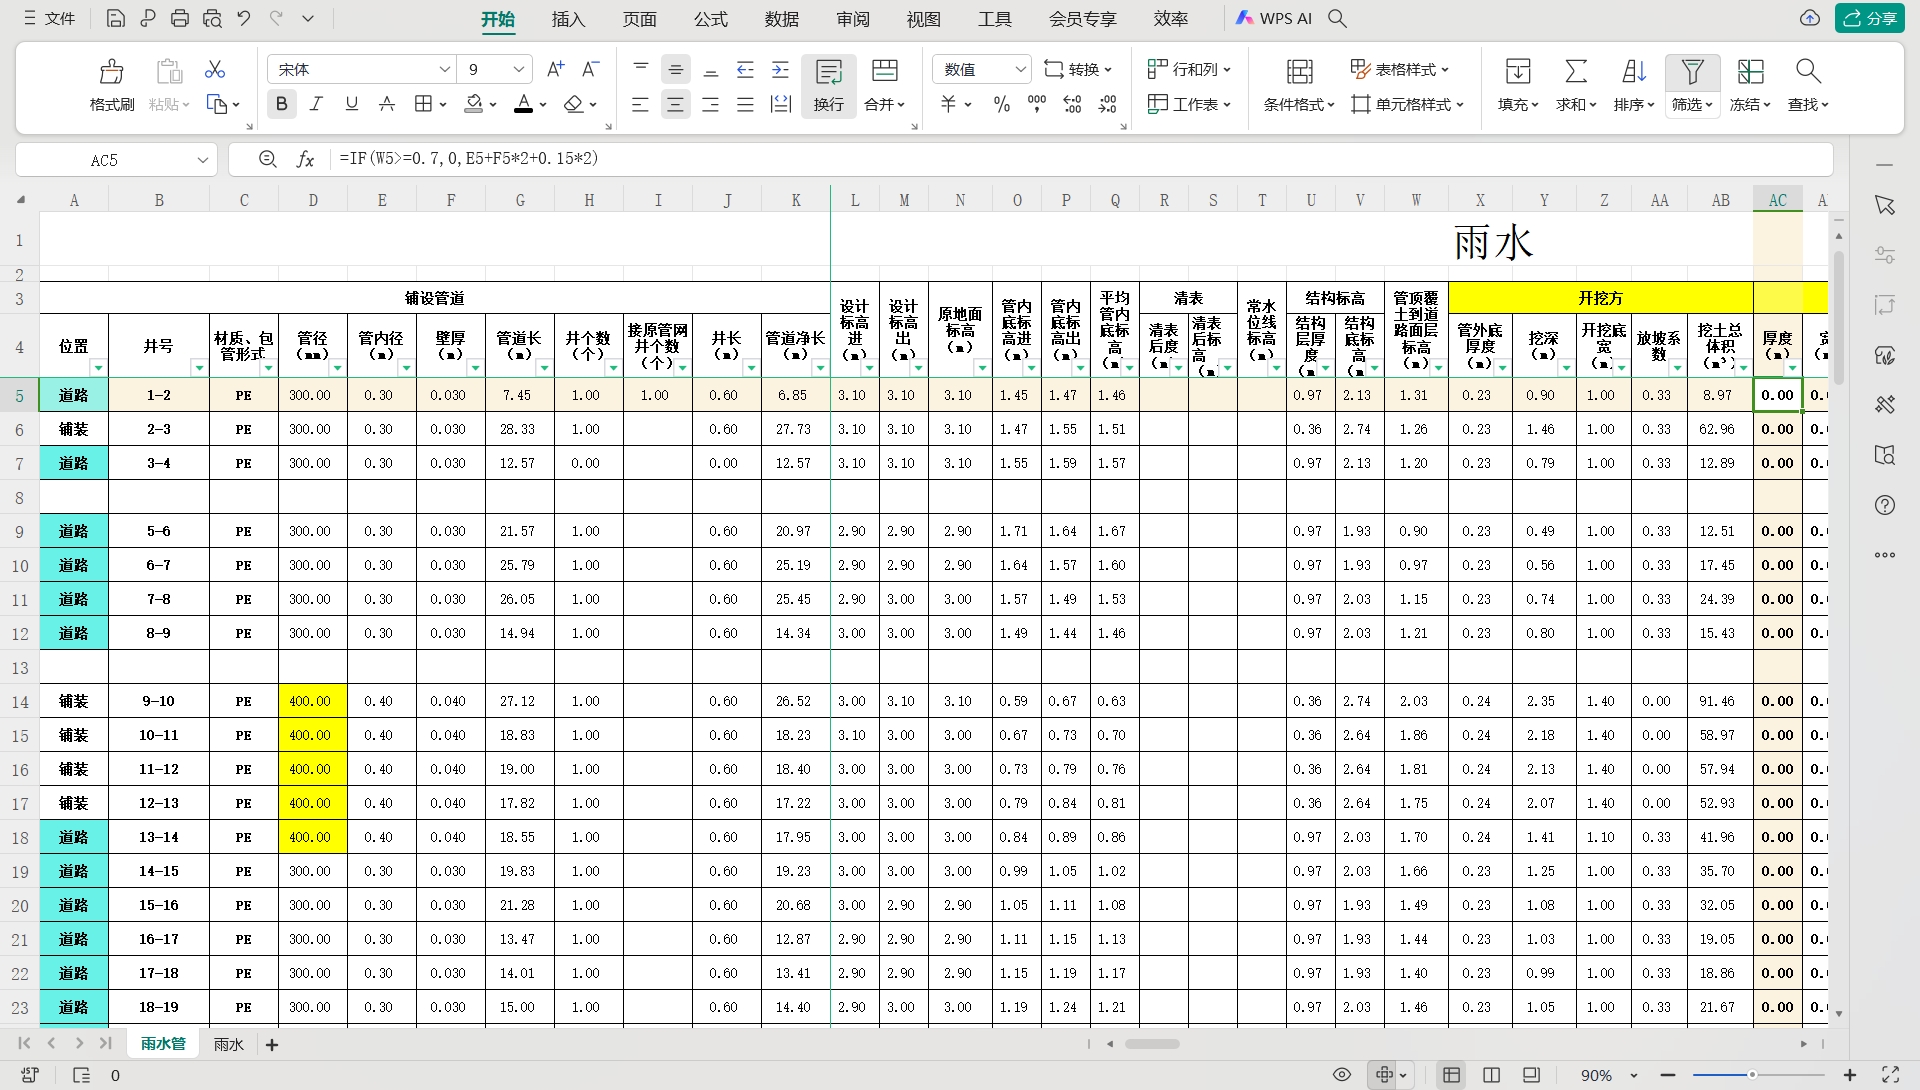Toggle middle vertical alignment
1920x1090 pixels.
point(675,69)
